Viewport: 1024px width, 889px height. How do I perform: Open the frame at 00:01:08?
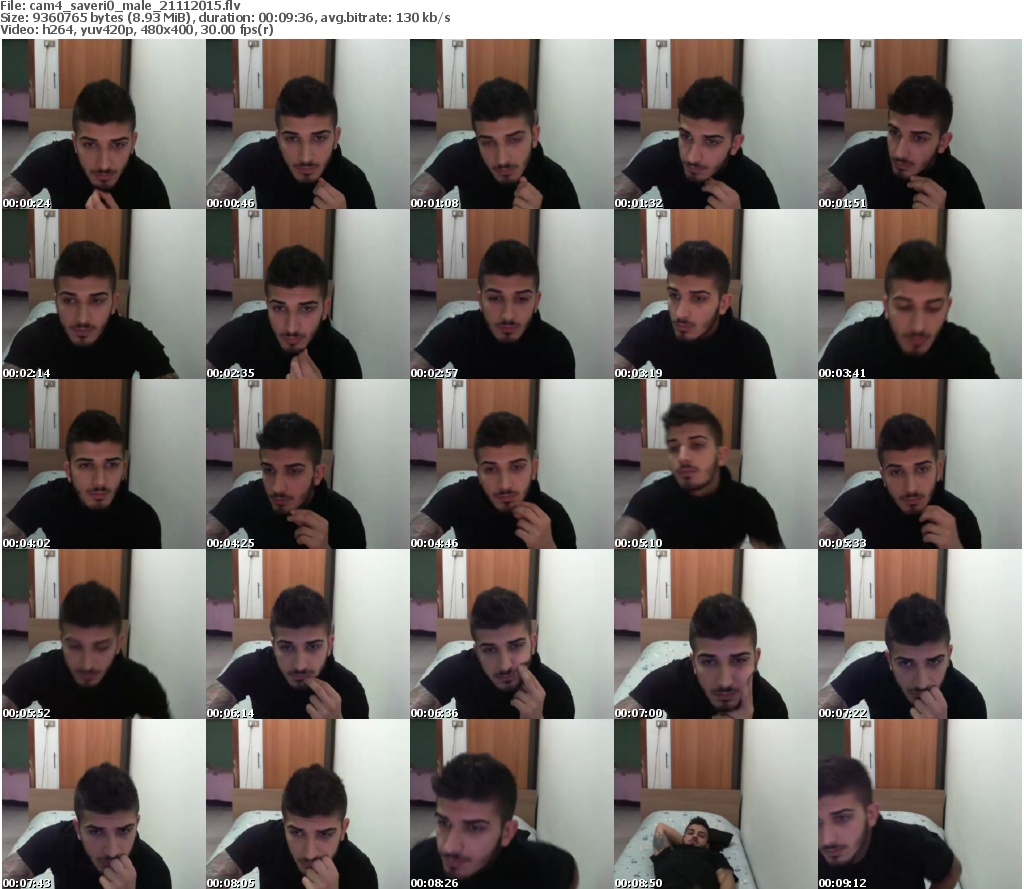click(x=511, y=124)
